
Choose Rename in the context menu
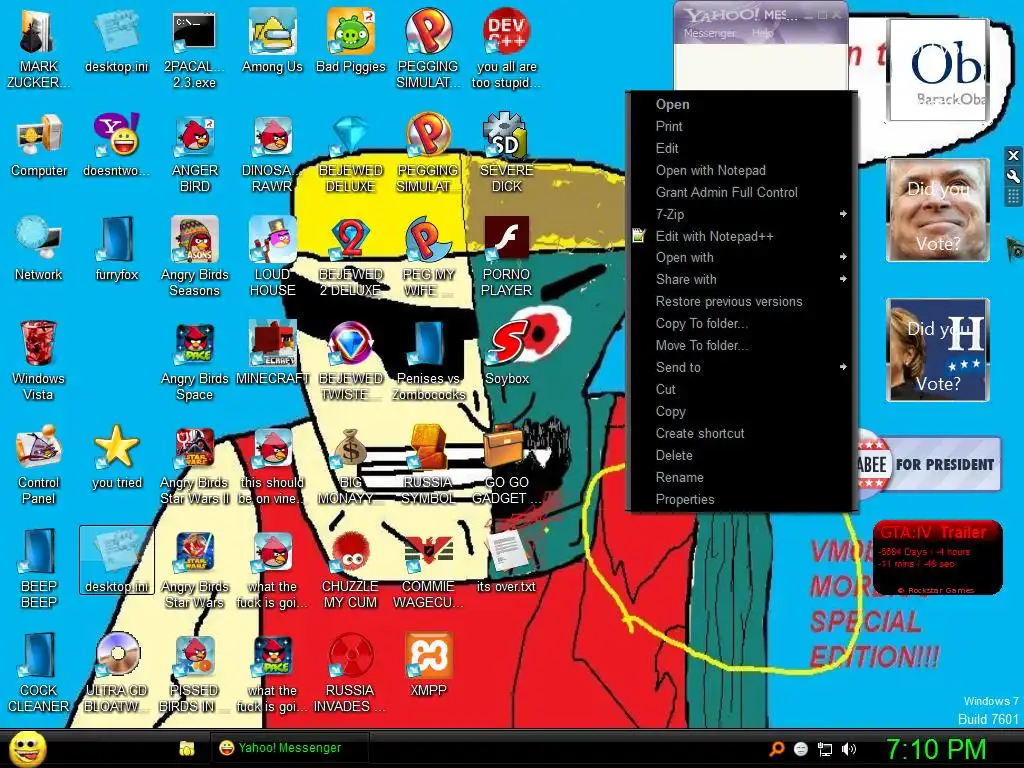click(x=741, y=477)
